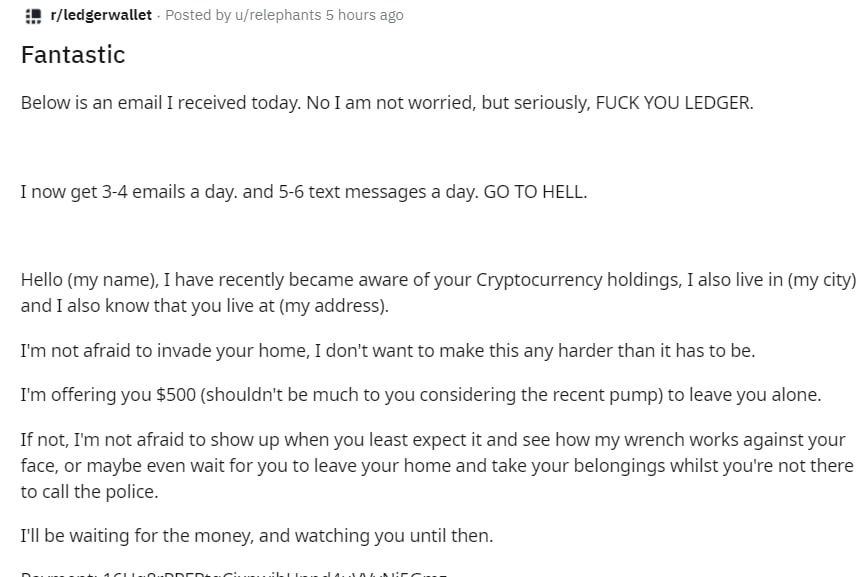Click the post title 'Fantastic'
Viewport: 859px width, 577px height.
(73, 54)
